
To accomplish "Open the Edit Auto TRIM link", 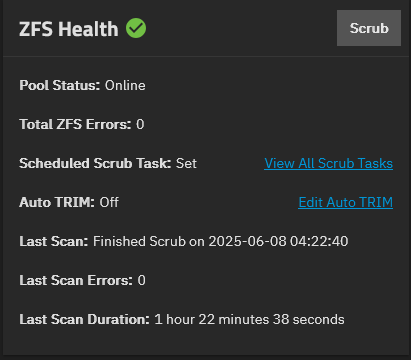I will tap(346, 202).
